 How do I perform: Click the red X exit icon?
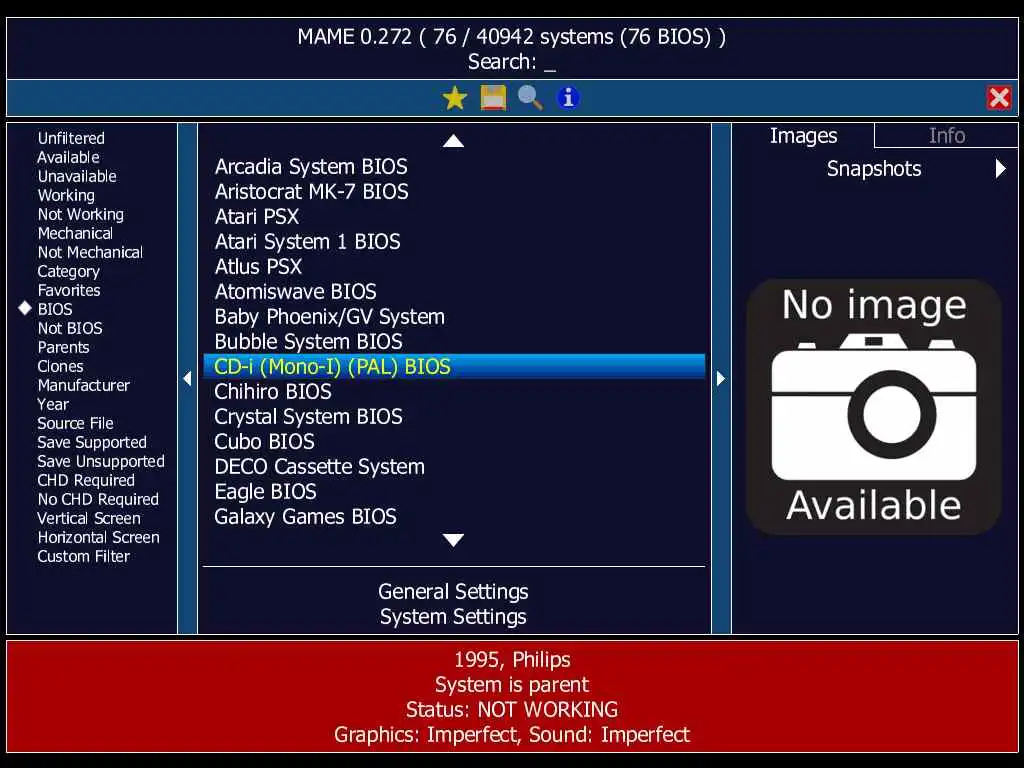click(999, 98)
